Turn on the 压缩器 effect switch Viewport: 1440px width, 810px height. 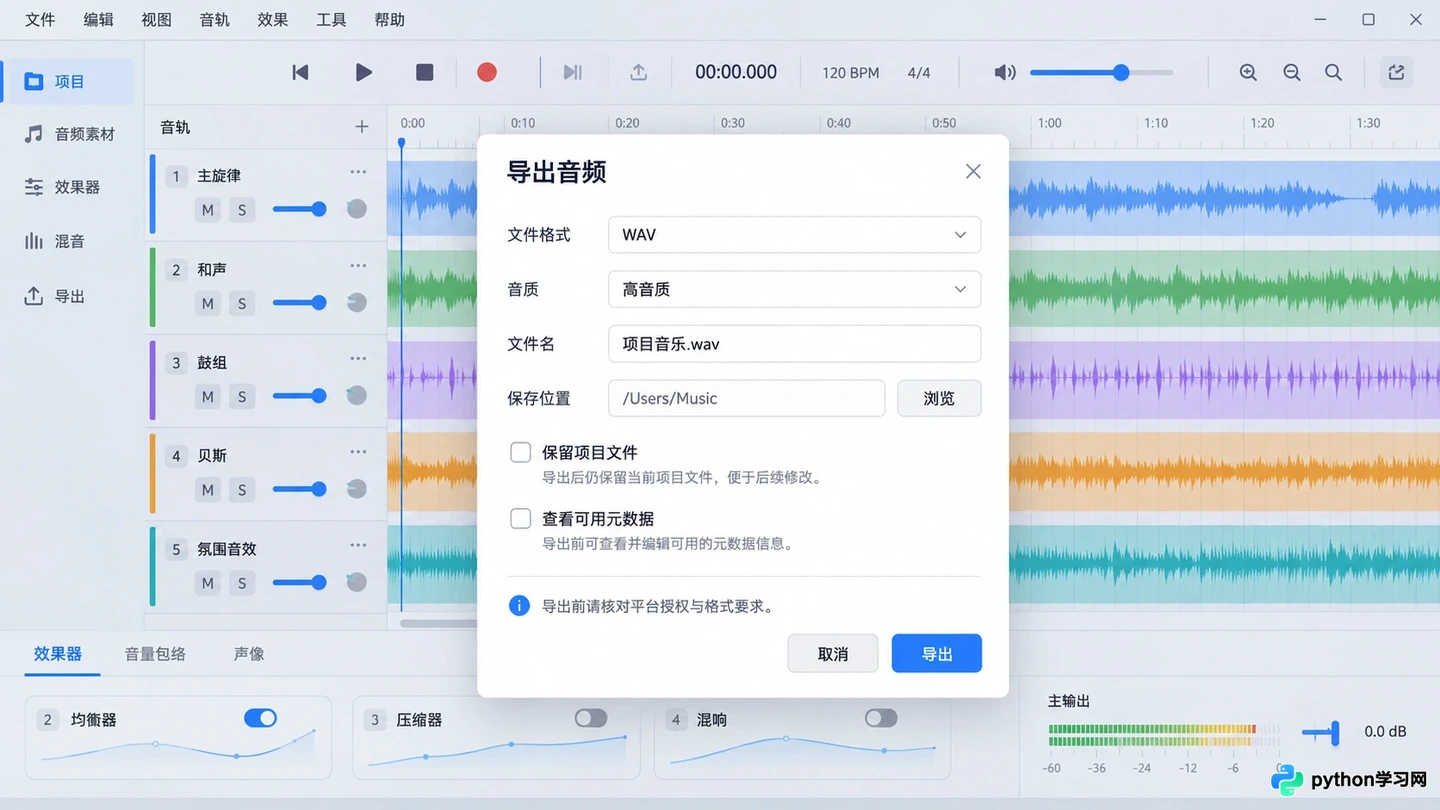tap(591, 718)
